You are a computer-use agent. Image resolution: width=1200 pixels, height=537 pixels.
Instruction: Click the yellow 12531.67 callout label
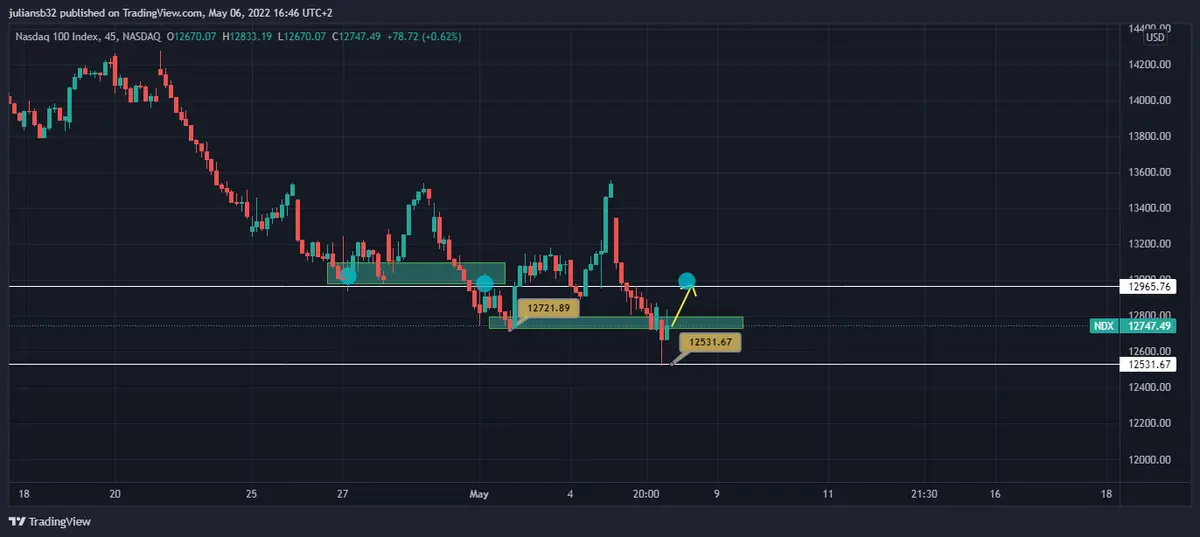(710, 342)
